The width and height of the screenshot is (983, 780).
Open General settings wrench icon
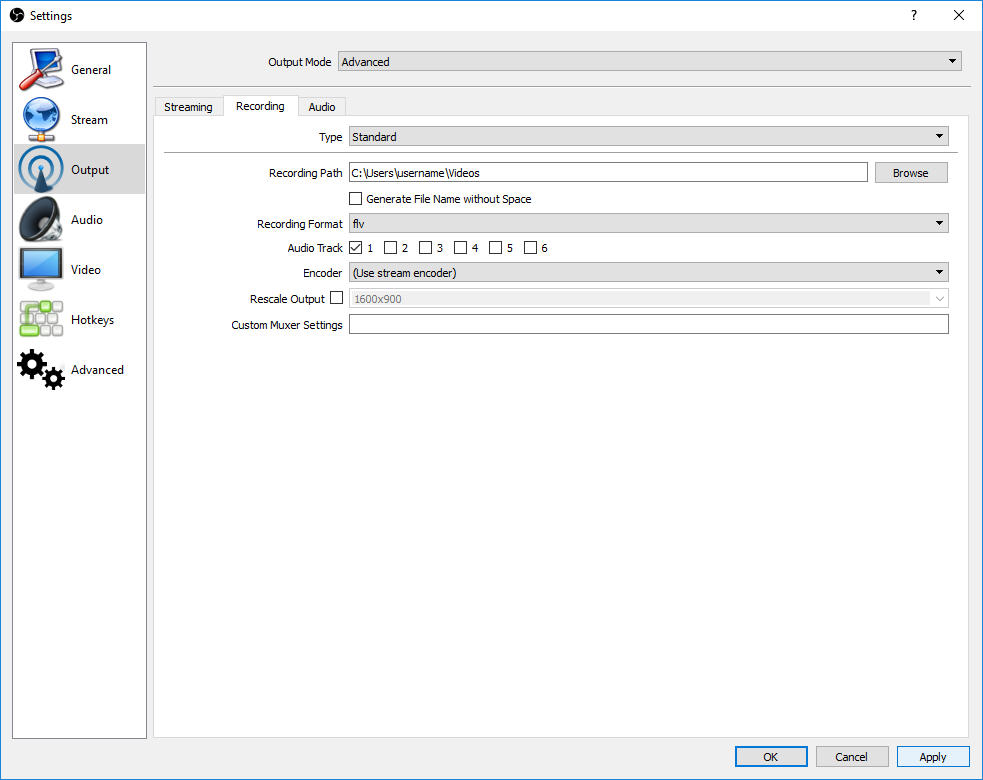(41, 70)
